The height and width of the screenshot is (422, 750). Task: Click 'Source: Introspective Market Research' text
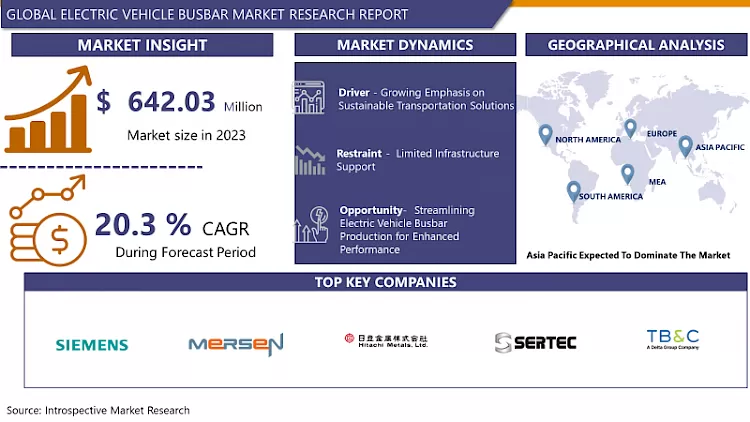pos(98,411)
